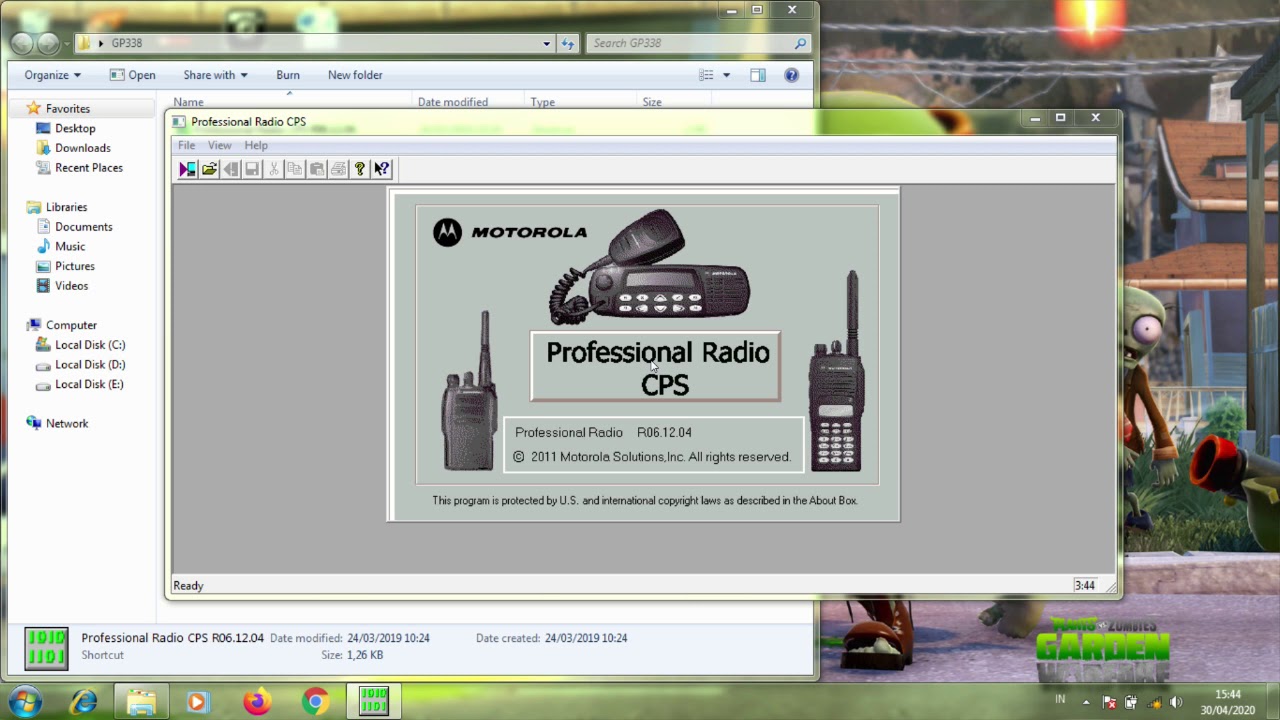Screen dimensions: 1280x720
Task: Click the Read Device toolbar icon
Action: coord(187,169)
